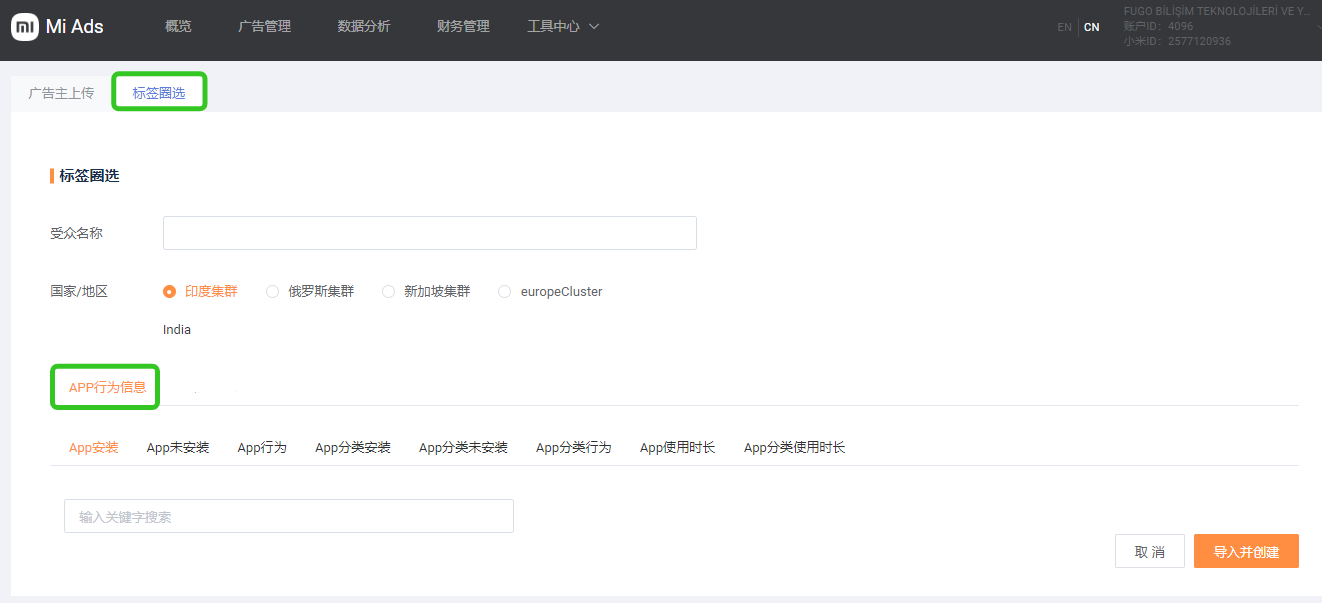This screenshot has height=603, width=1322.
Task: Click the 受众名称 input field
Action: point(429,233)
